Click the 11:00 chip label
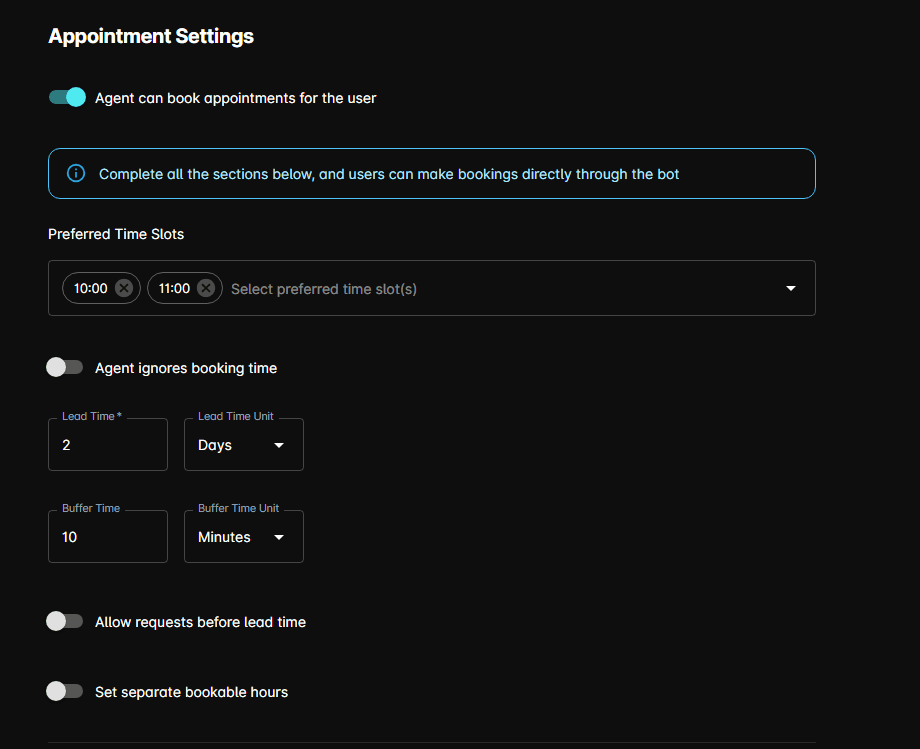The width and height of the screenshot is (920, 749). click(174, 289)
